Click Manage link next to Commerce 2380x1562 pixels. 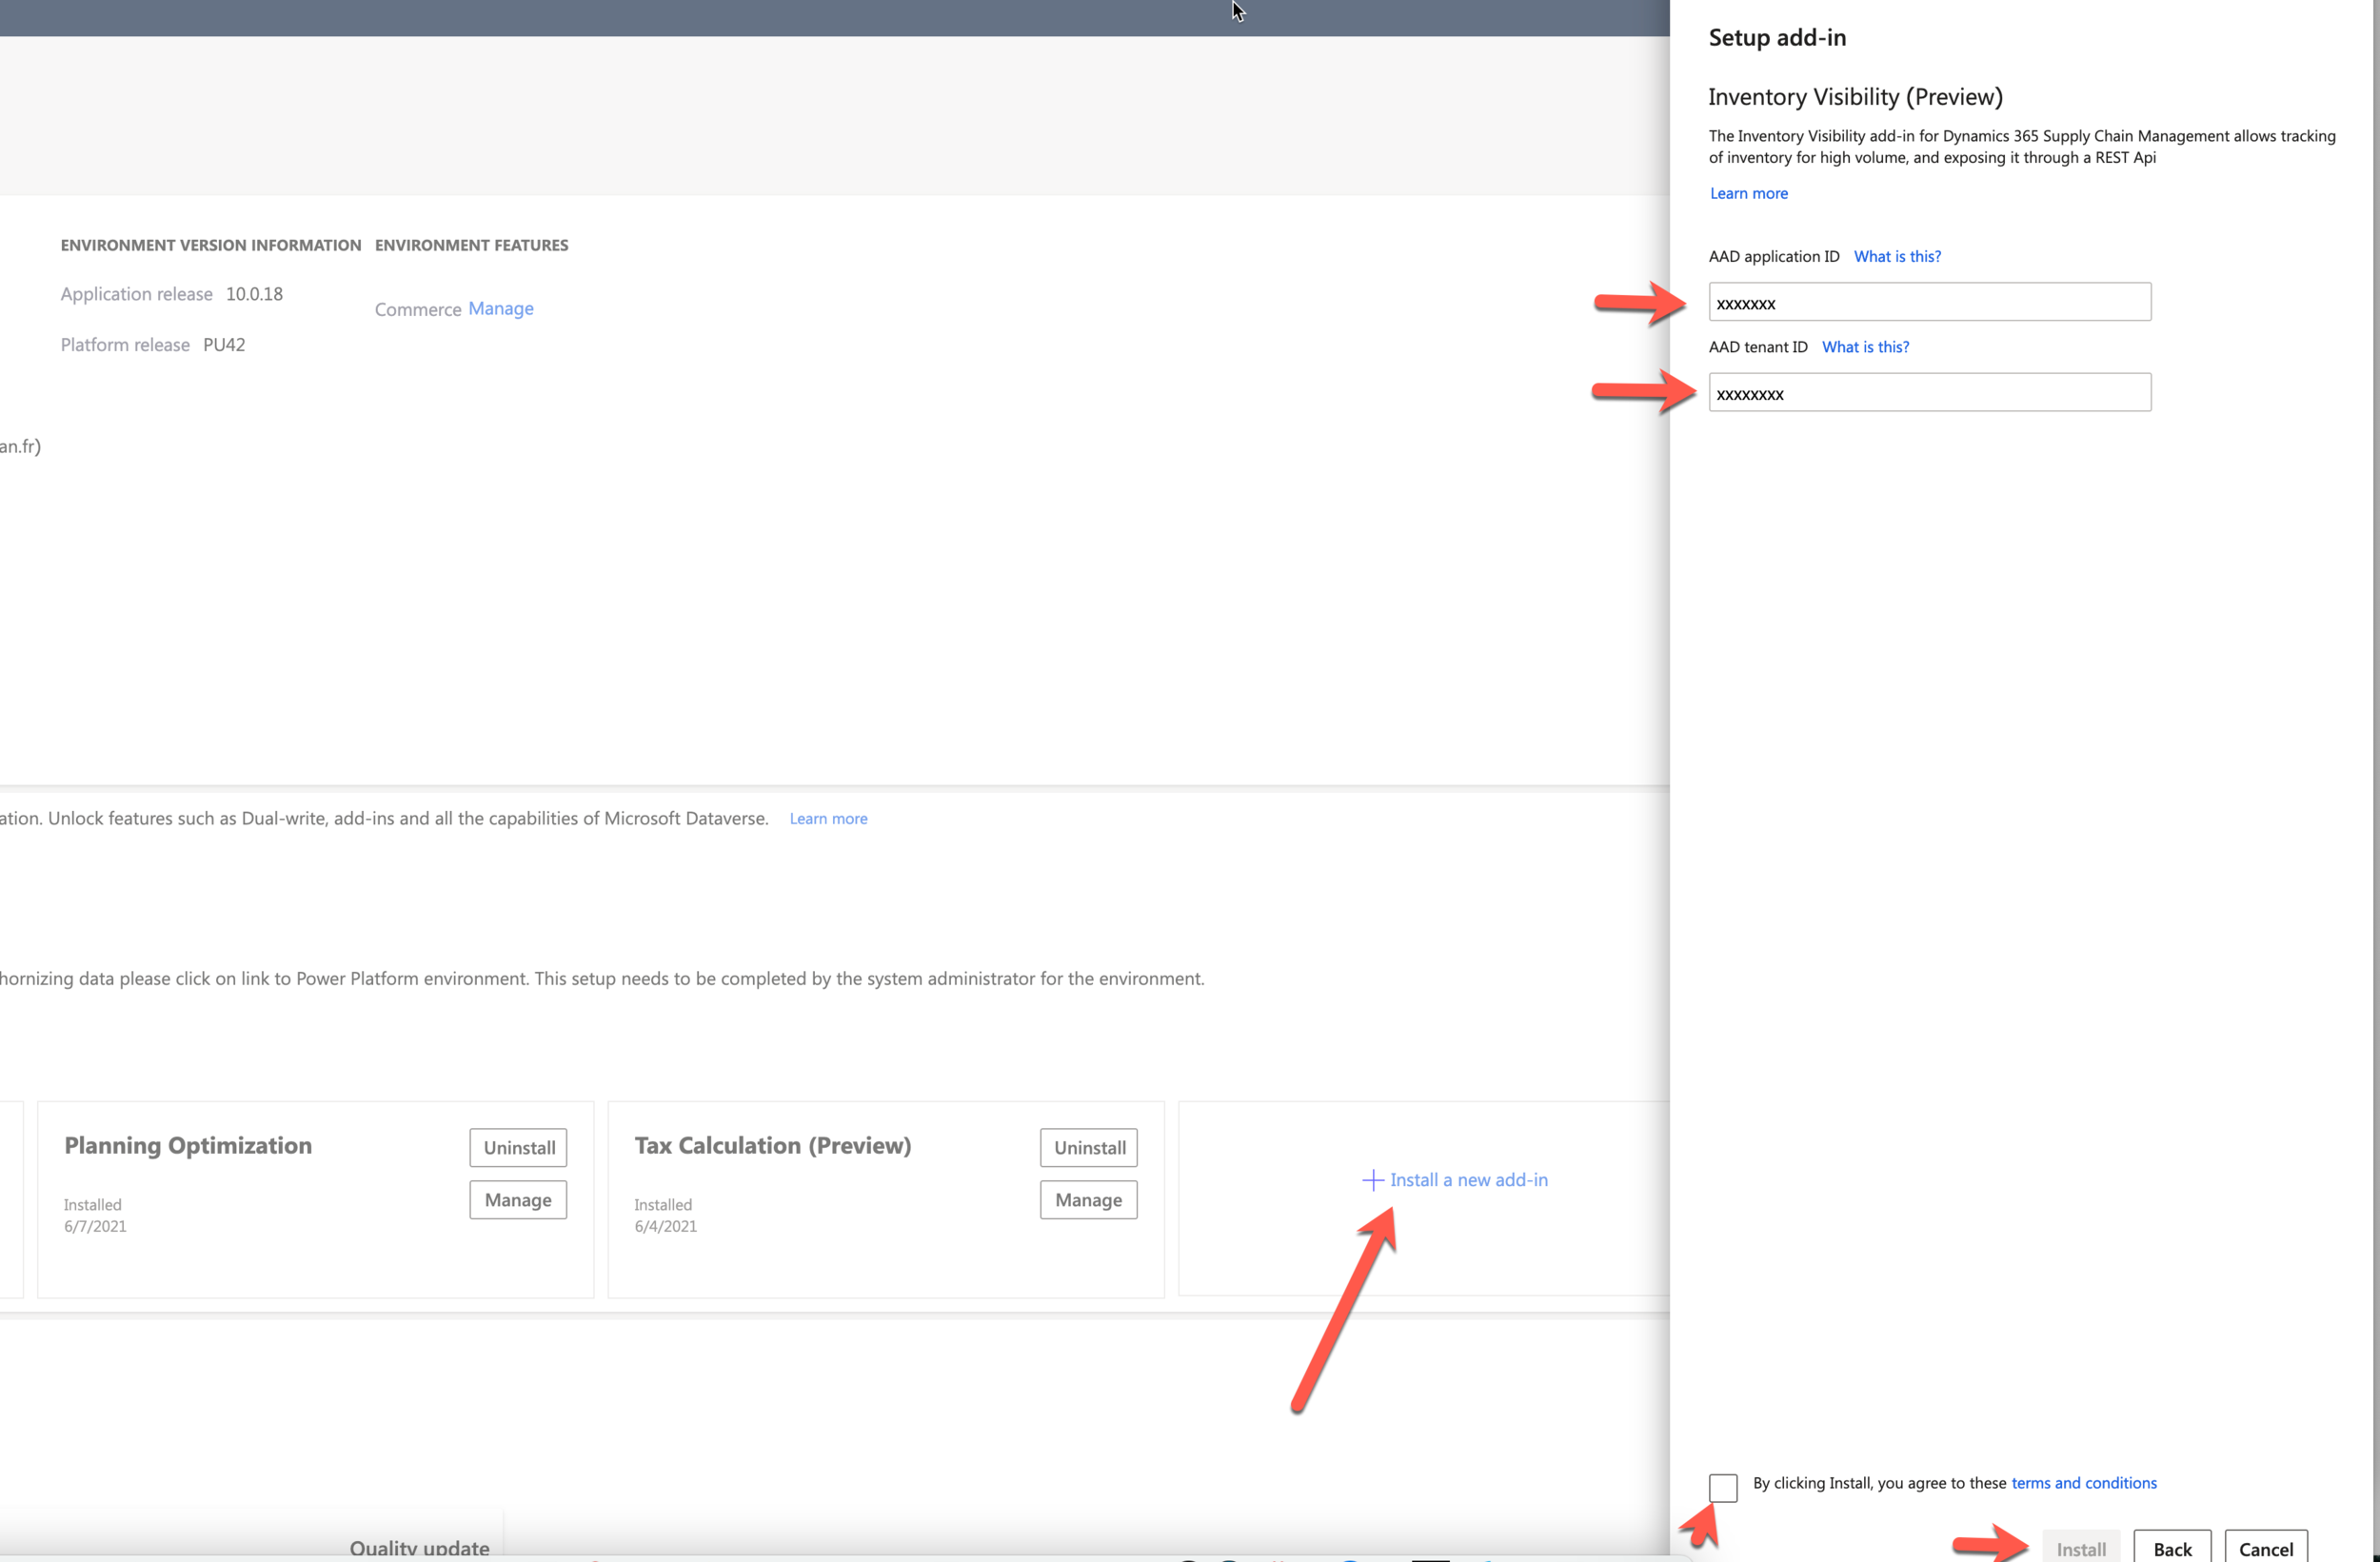coord(500,308)
